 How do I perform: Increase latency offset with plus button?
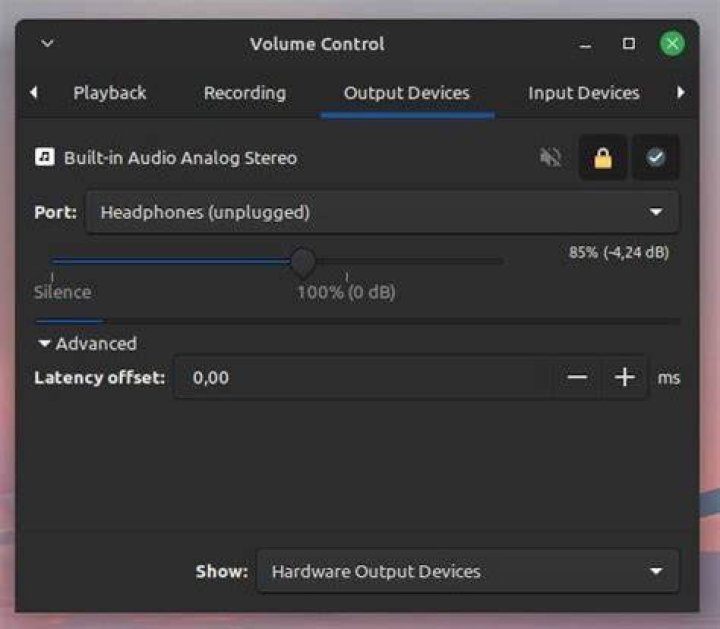click(x=624, y=377)
